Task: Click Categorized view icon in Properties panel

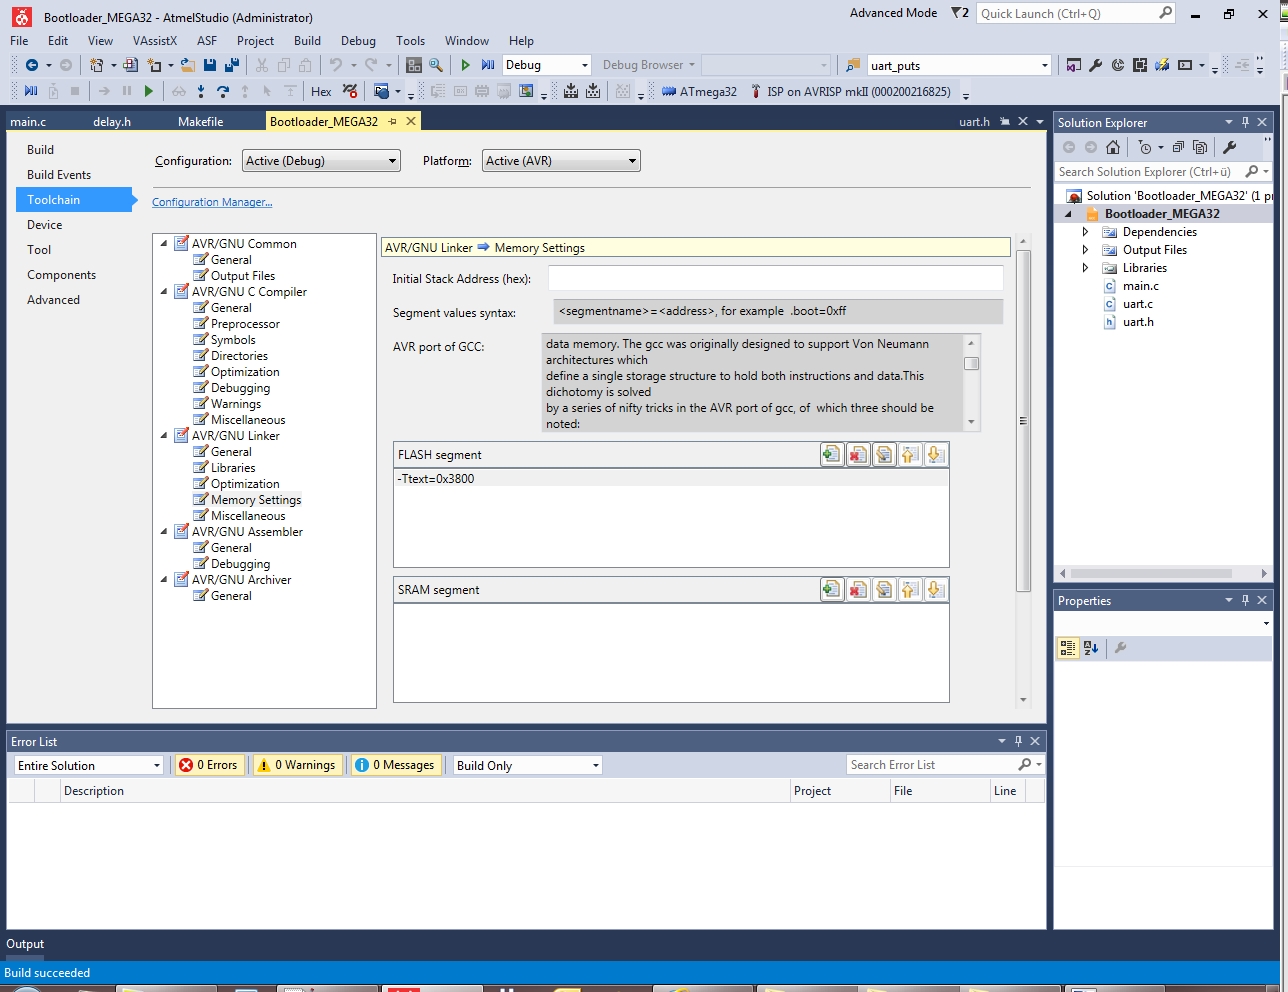Action: pos(1068,648)
